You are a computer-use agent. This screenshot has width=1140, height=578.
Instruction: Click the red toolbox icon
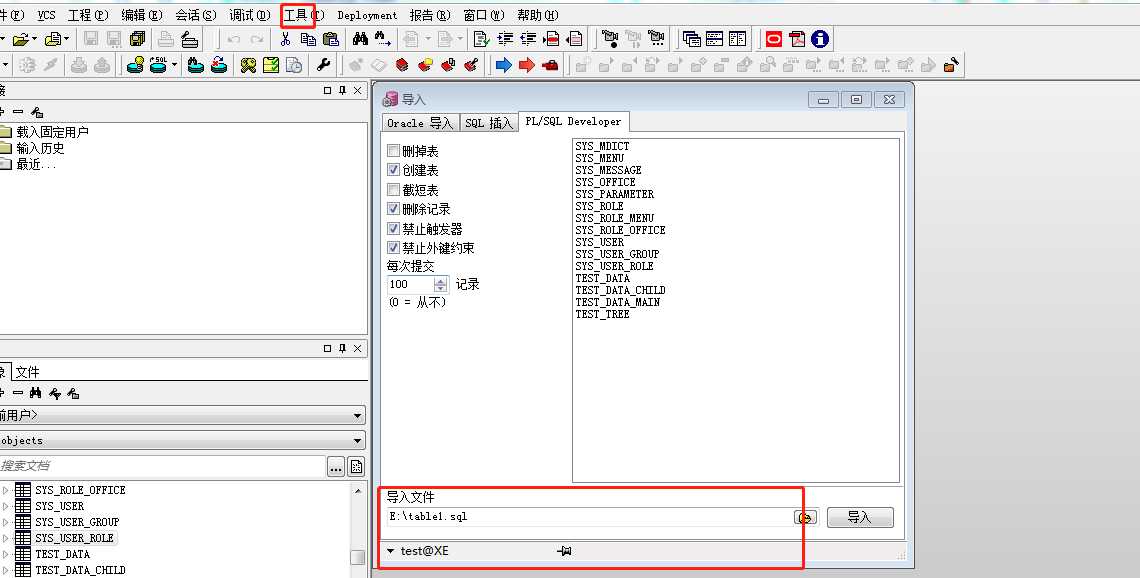550,65
